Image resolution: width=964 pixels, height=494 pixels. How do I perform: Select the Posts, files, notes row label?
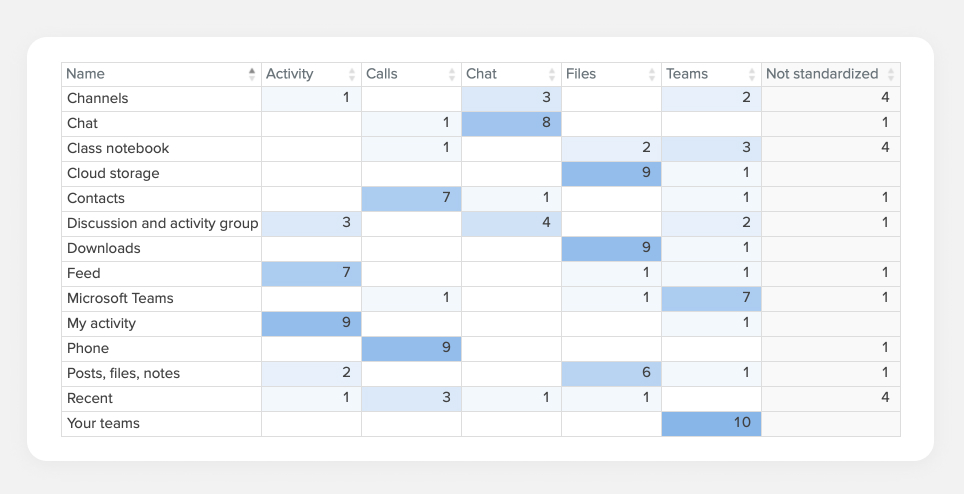[x=123, y=374]
